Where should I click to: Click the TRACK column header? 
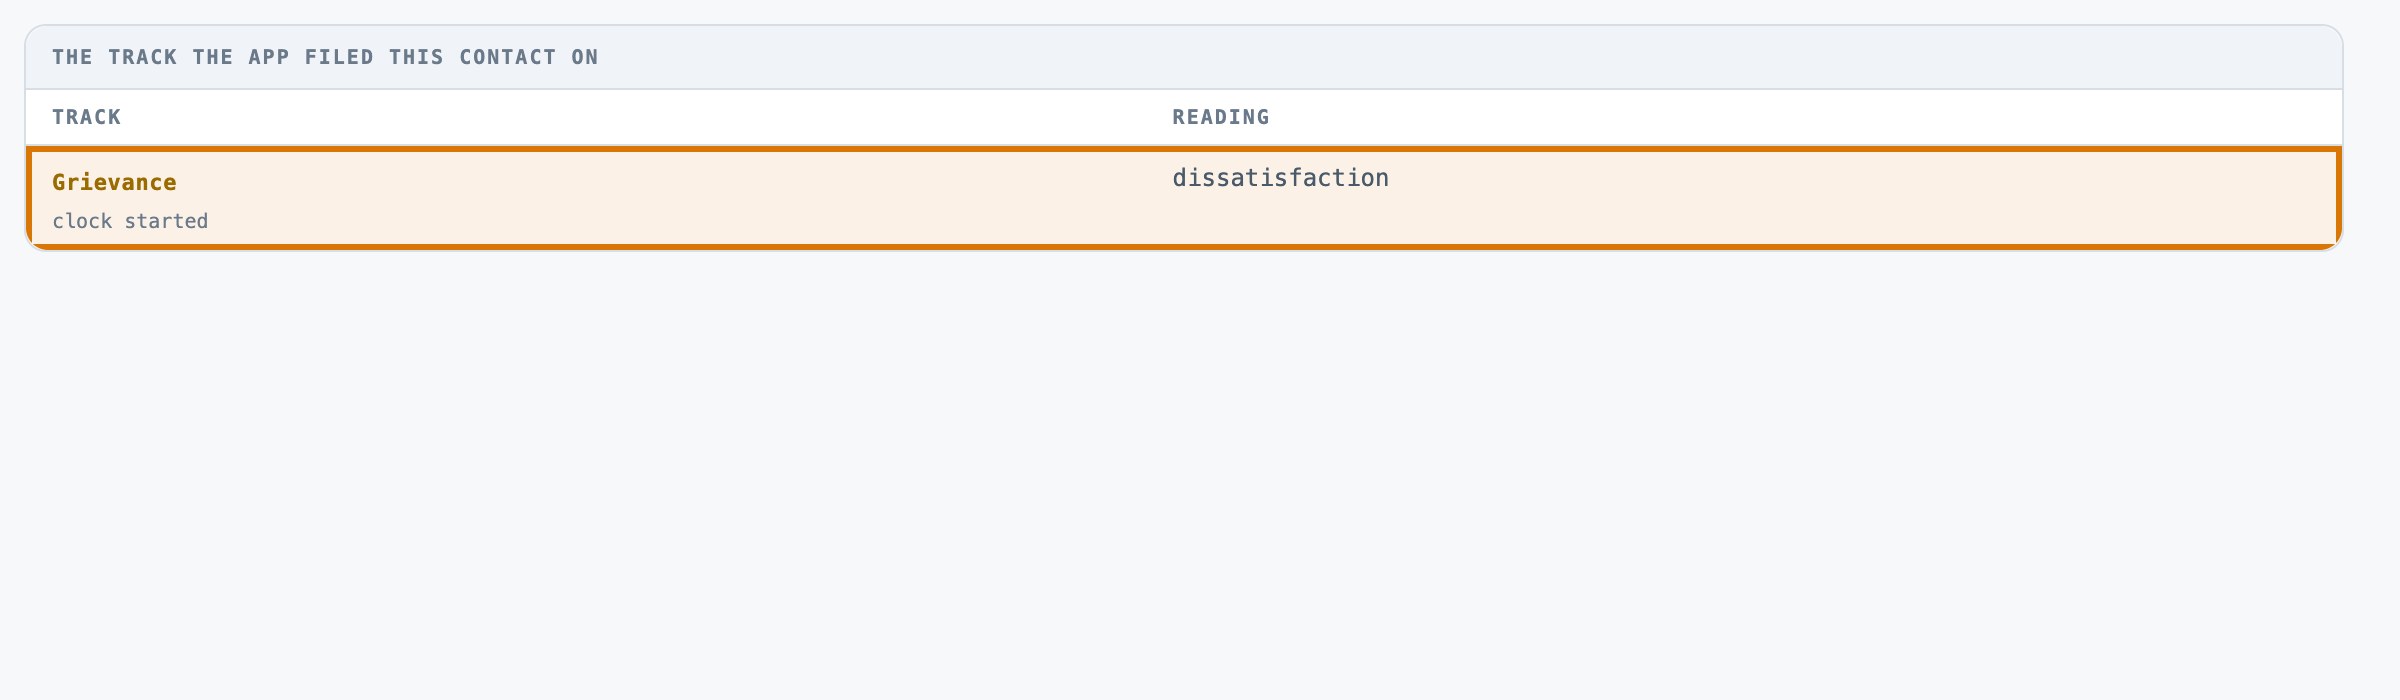[87, 117]
